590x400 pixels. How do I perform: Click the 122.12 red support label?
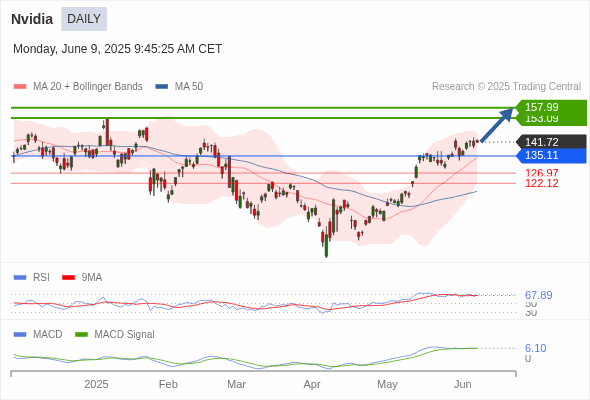tap(542, 183)
